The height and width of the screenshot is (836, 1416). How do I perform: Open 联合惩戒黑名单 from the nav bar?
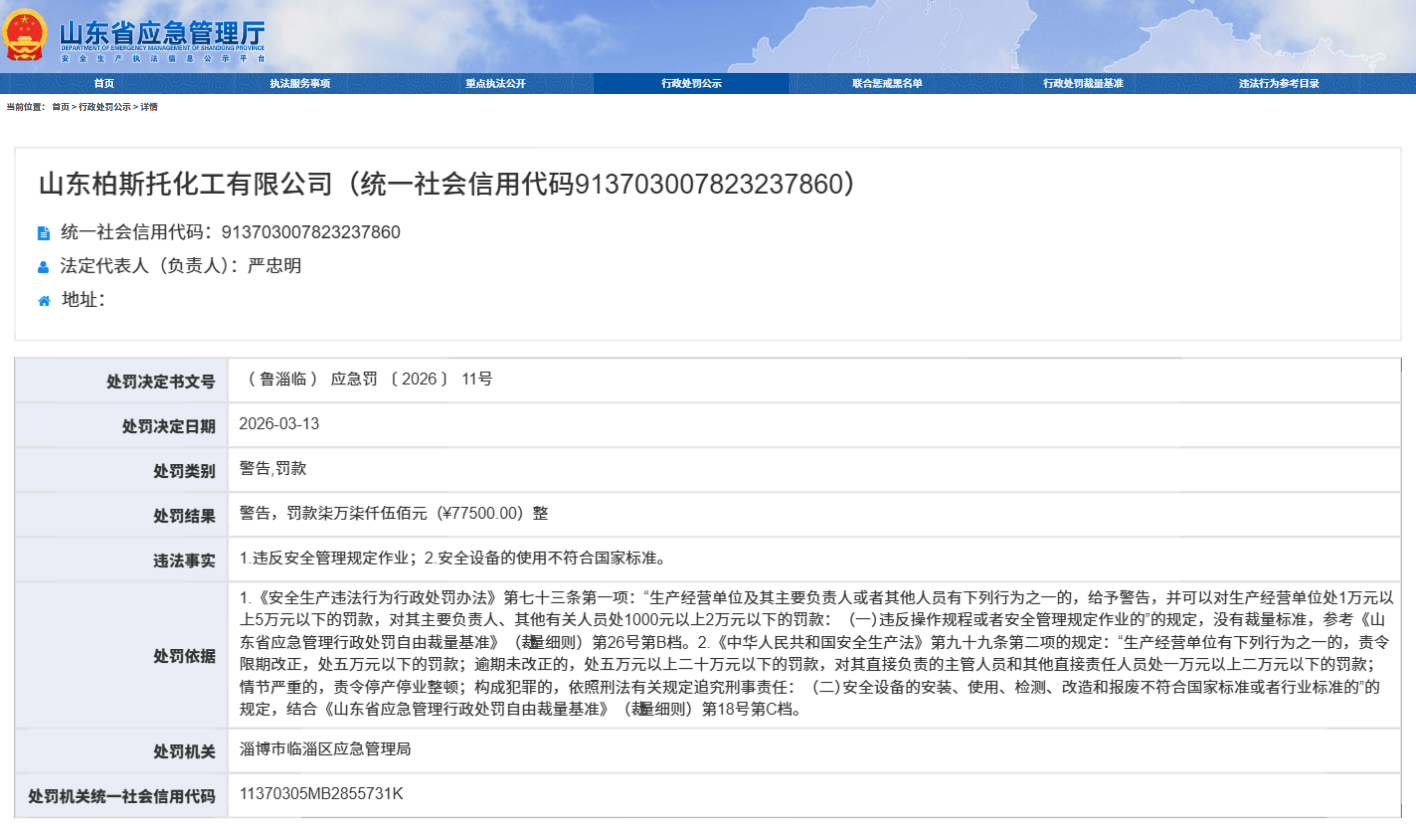[x=887, y=84]
